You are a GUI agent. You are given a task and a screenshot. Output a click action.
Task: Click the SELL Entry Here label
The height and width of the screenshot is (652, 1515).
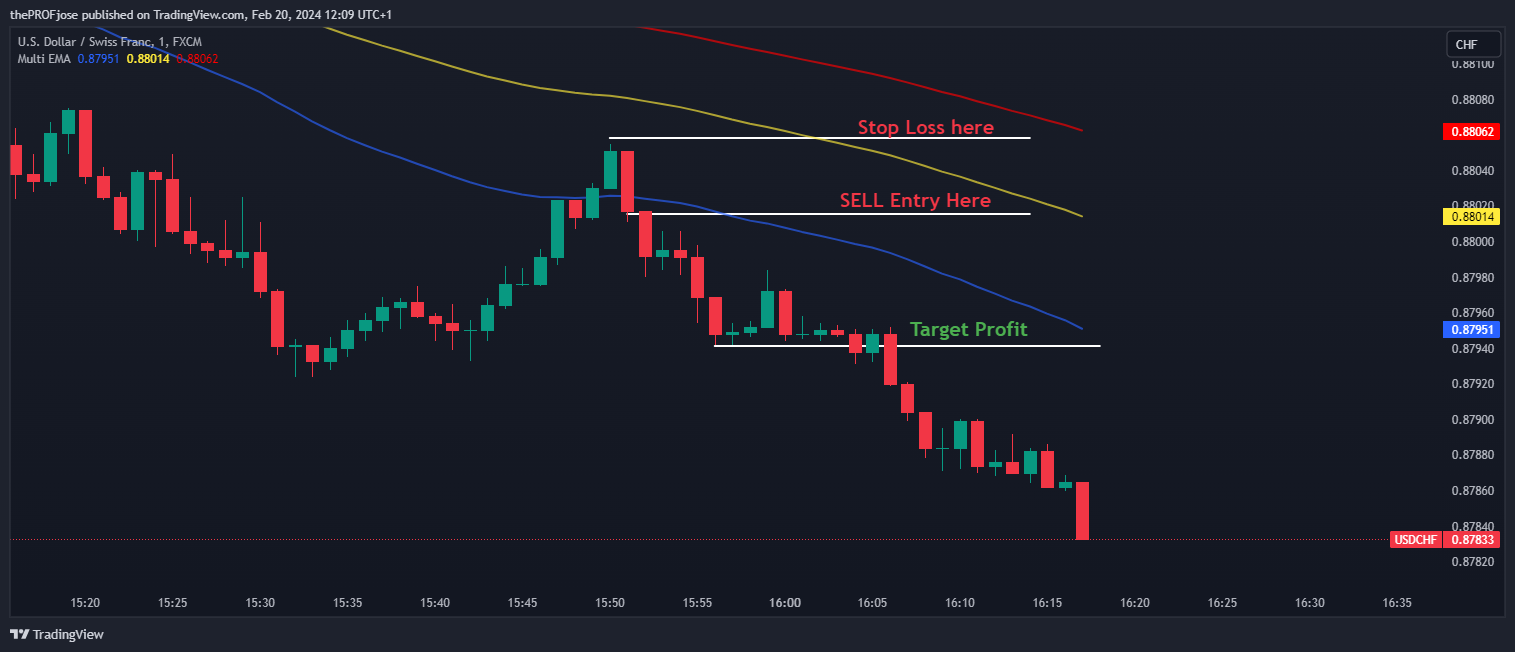point(915,200)
